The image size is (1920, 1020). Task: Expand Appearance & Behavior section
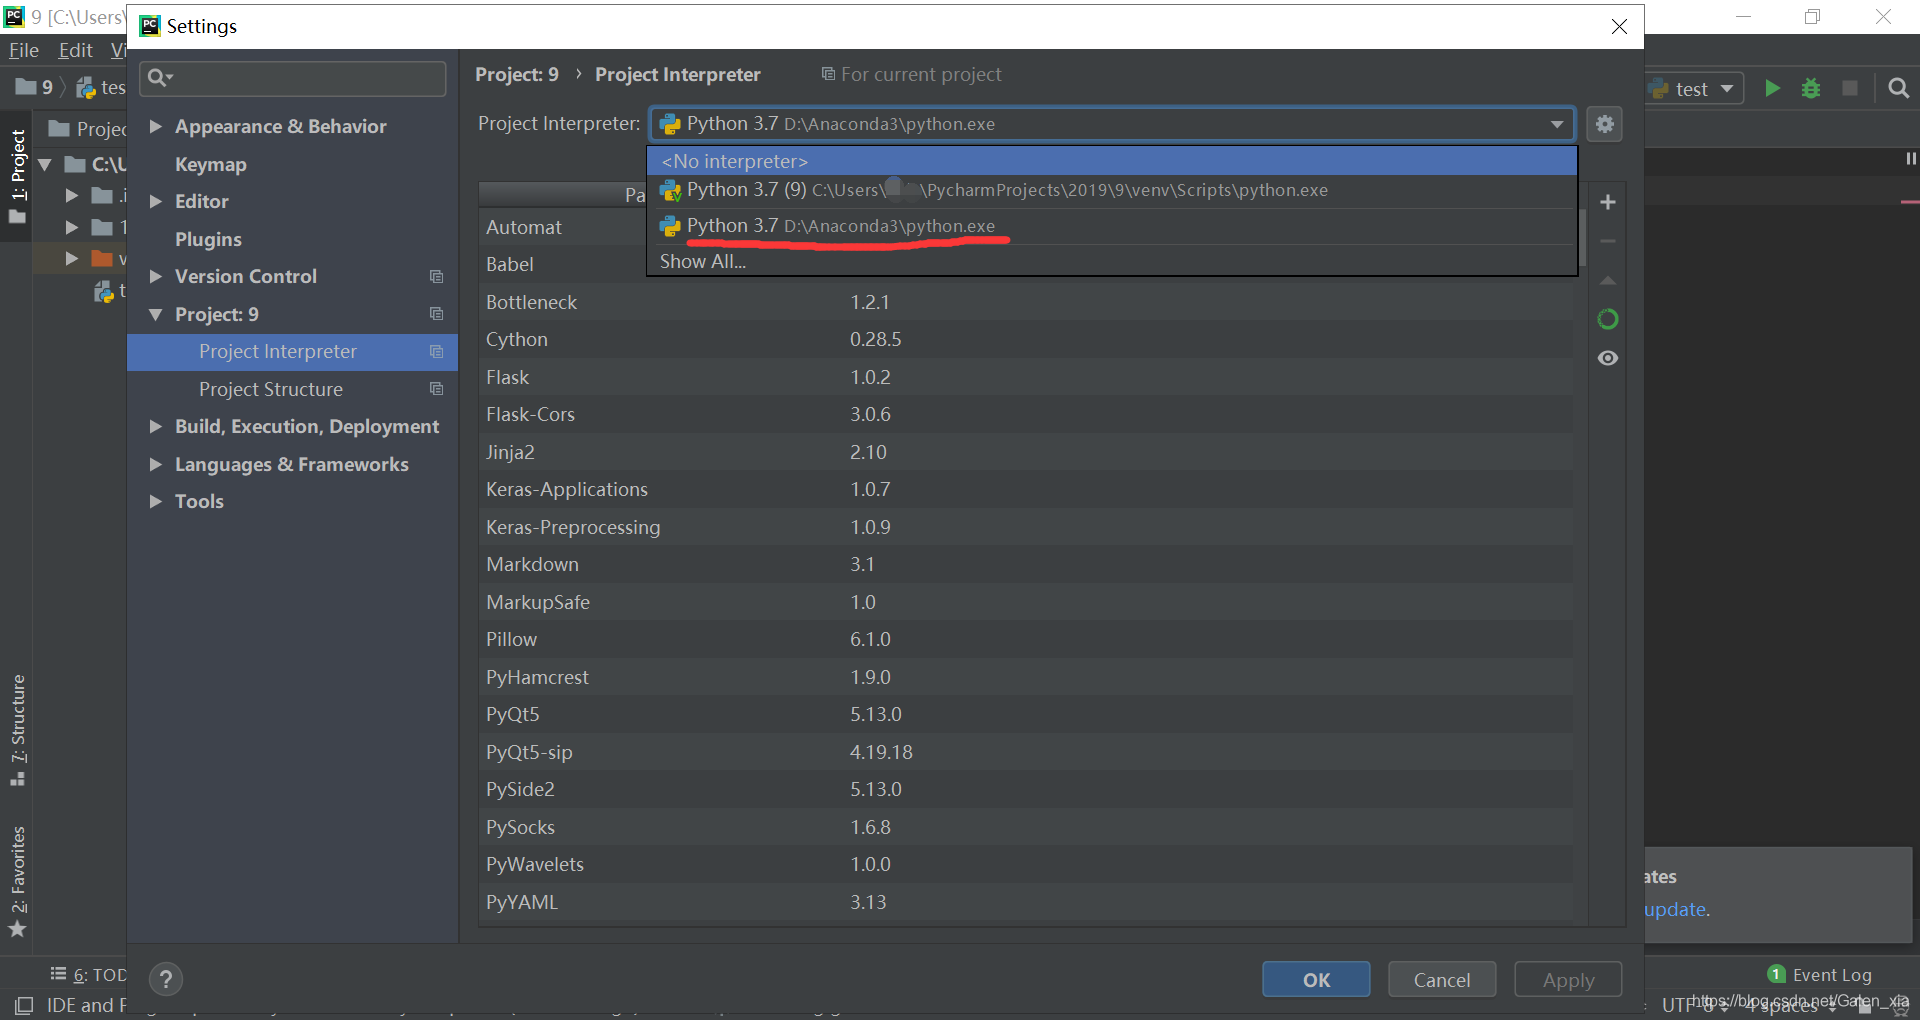pos(155,126)
